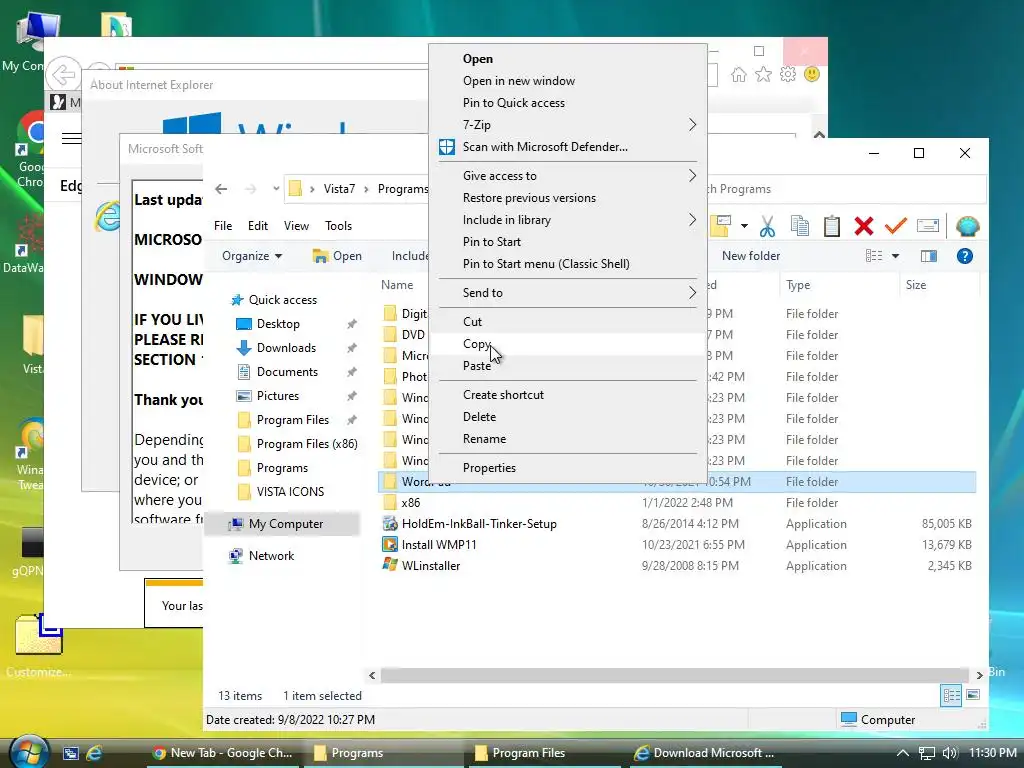
Task: Go back with Explorer back arrow
Action: point(221,189)
